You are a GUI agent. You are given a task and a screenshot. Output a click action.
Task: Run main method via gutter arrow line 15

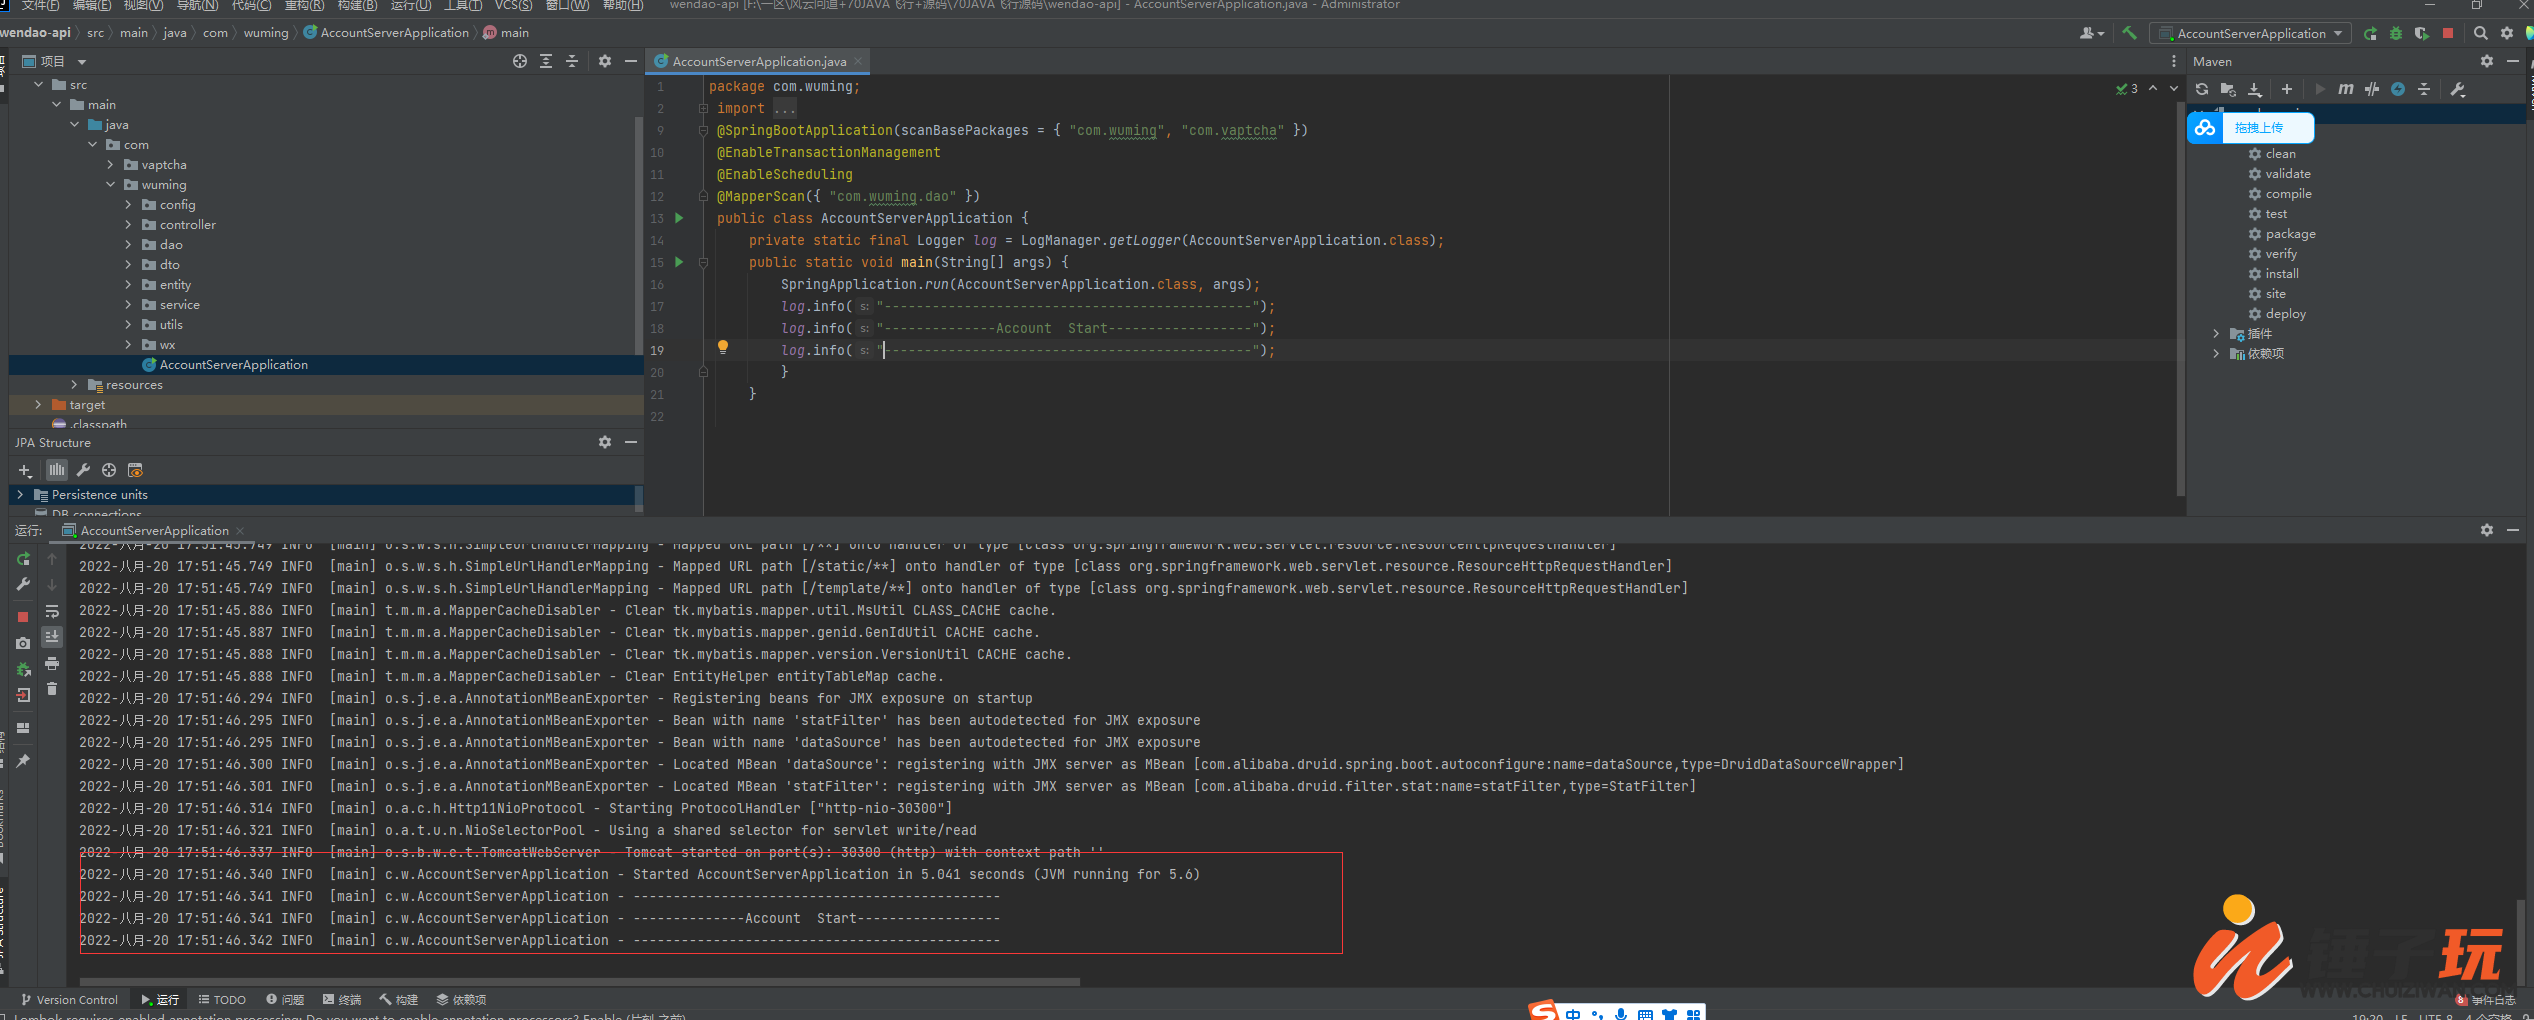(679, 262)
